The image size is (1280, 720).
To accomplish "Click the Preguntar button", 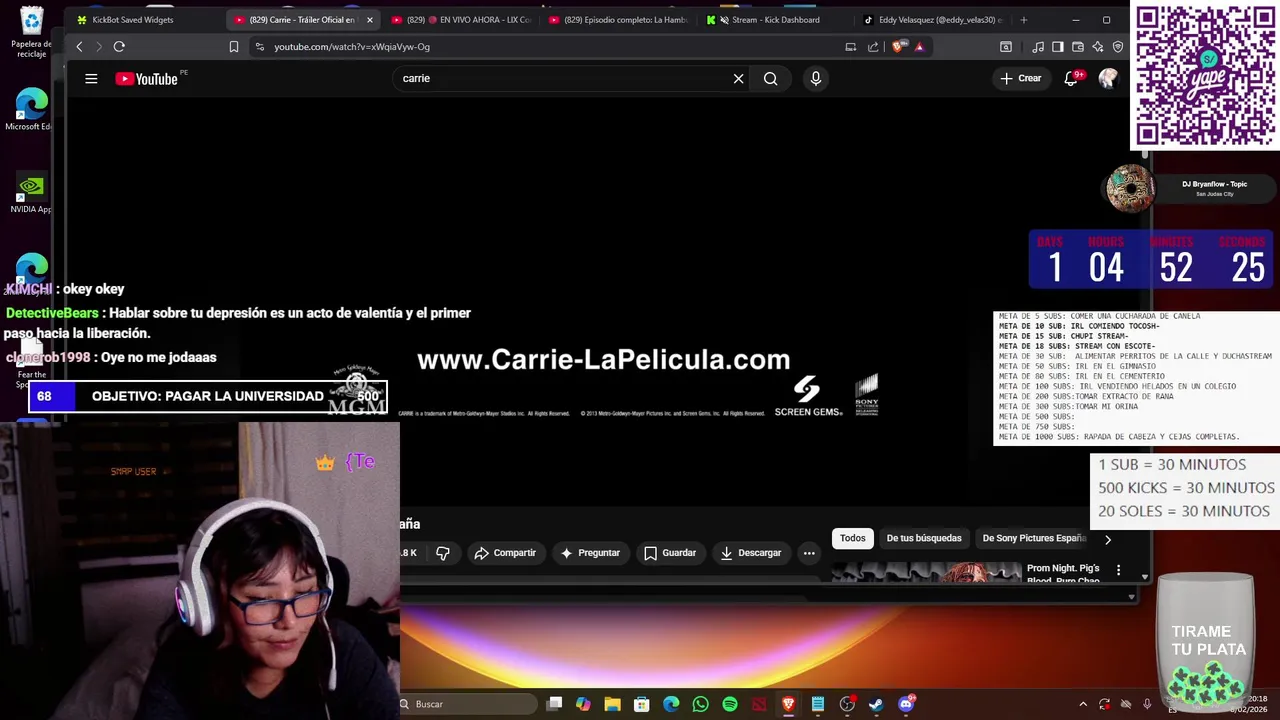I will coord(590,553).
